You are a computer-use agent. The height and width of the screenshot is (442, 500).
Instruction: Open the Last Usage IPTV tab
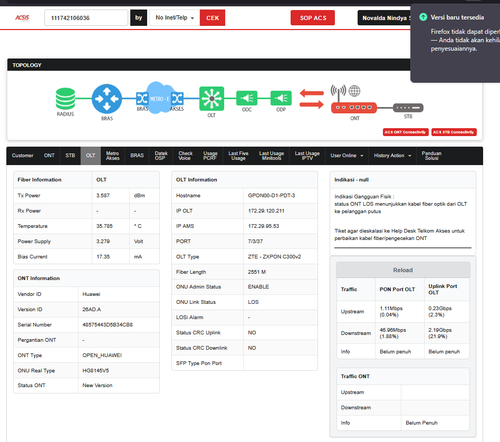pyautogui.click(x=307, y=156)
